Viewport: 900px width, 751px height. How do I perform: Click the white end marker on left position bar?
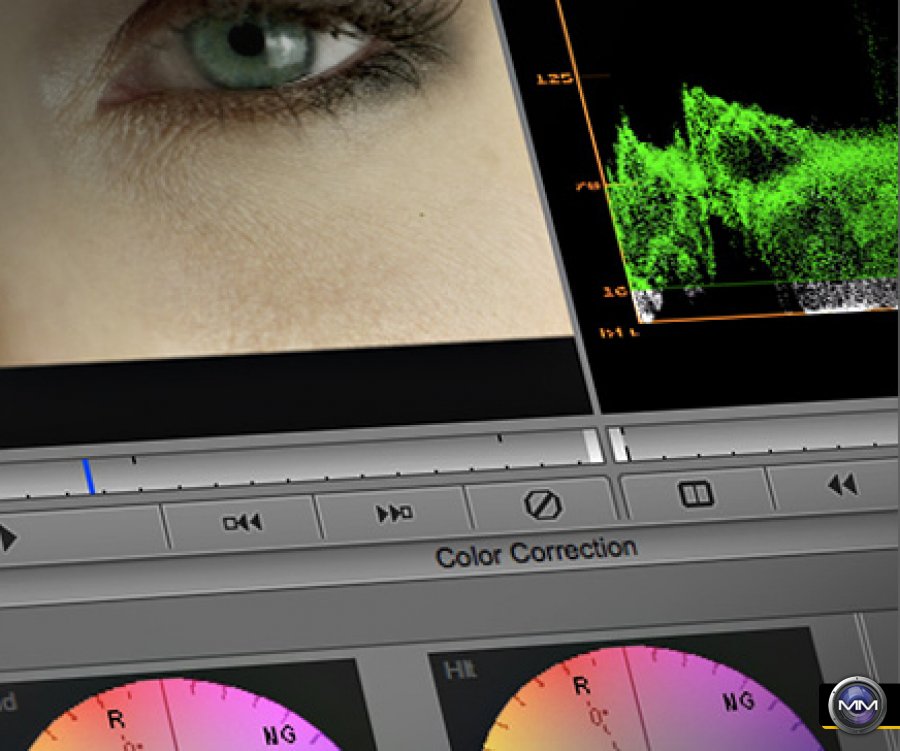pyautogui.click(x=594, y=445)
